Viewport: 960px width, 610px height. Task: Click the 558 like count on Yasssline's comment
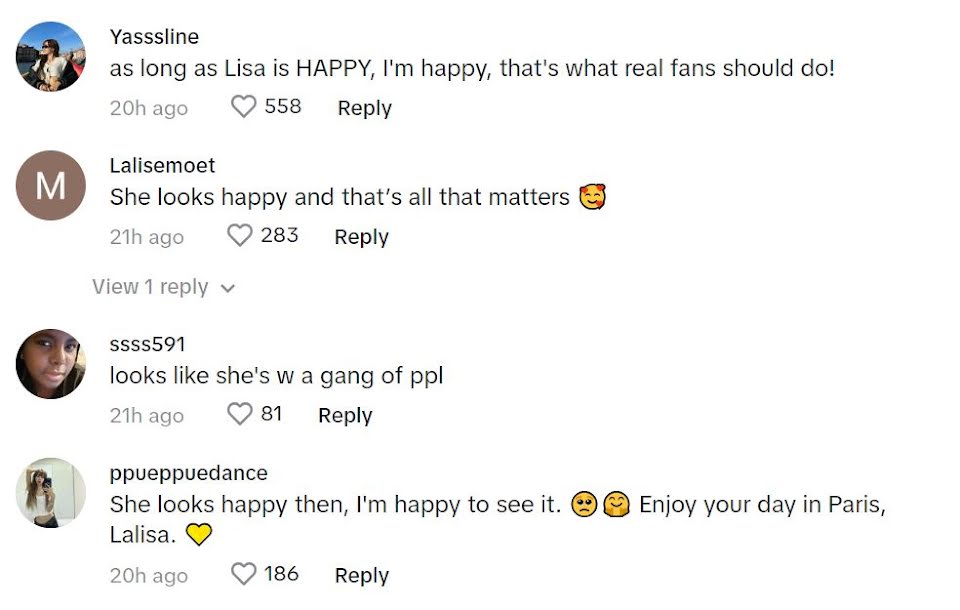point(283,106)
